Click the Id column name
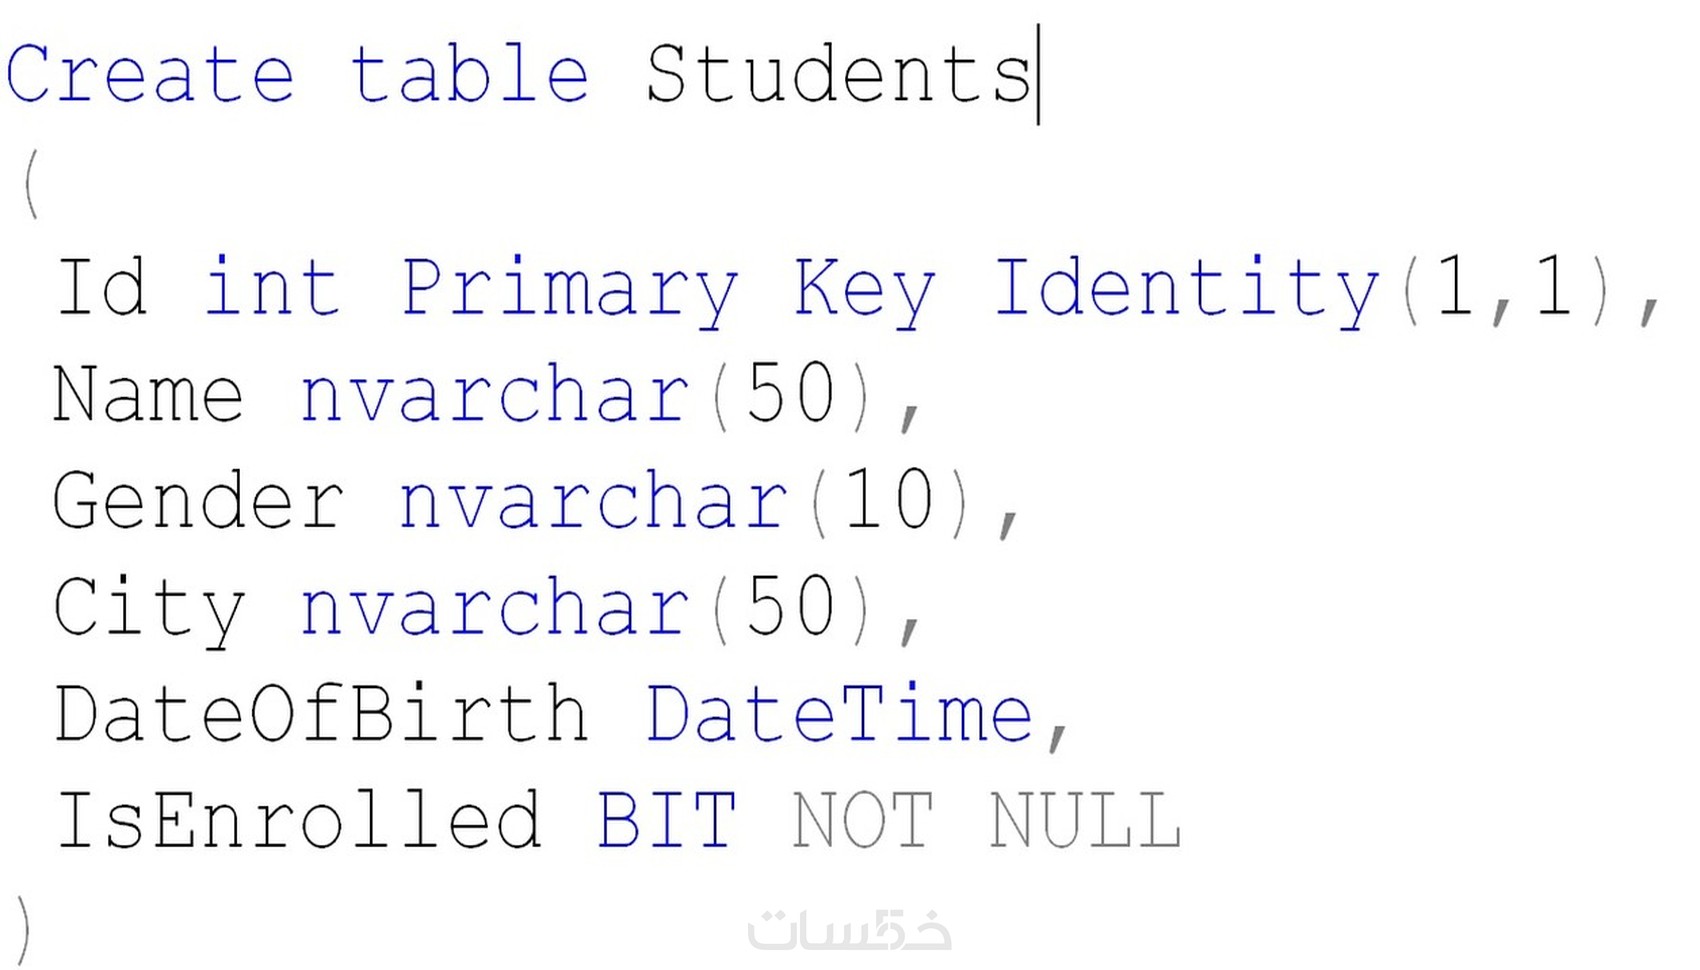Viewport: 1700px width, 970px height. coord(101,288)
